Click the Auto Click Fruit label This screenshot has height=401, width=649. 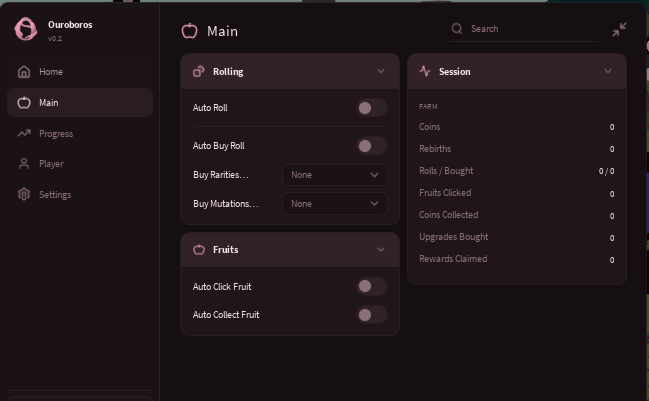[x=222, y=286]
